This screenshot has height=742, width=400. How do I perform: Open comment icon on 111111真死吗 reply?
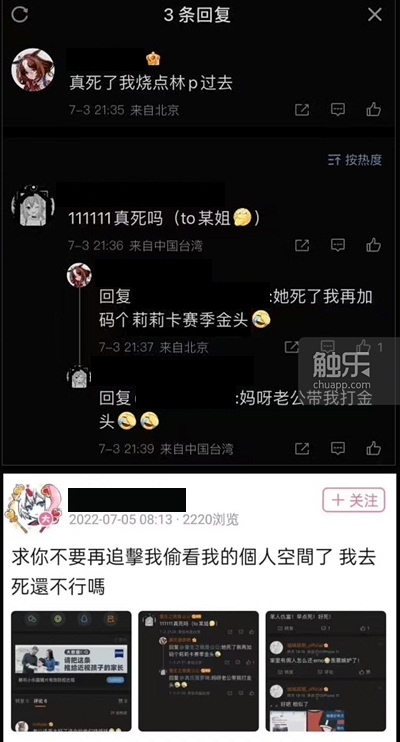tap(338, 245)
